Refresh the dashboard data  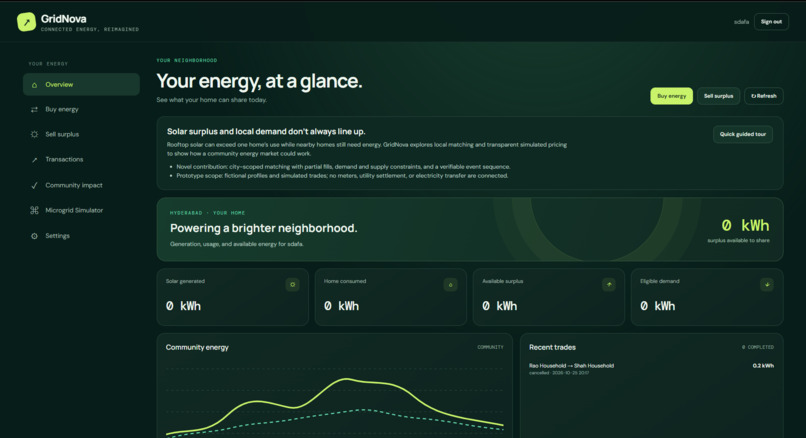[763, 96]
